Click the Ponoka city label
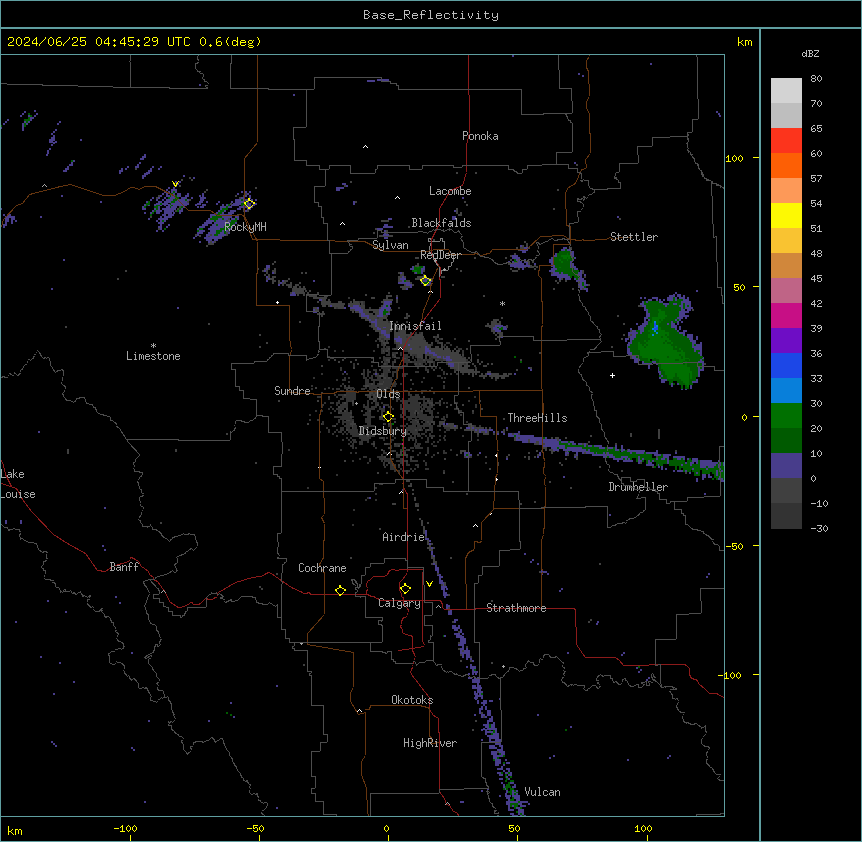The width and height of the screenshot is (862, 842). click(x=480, y=136)
